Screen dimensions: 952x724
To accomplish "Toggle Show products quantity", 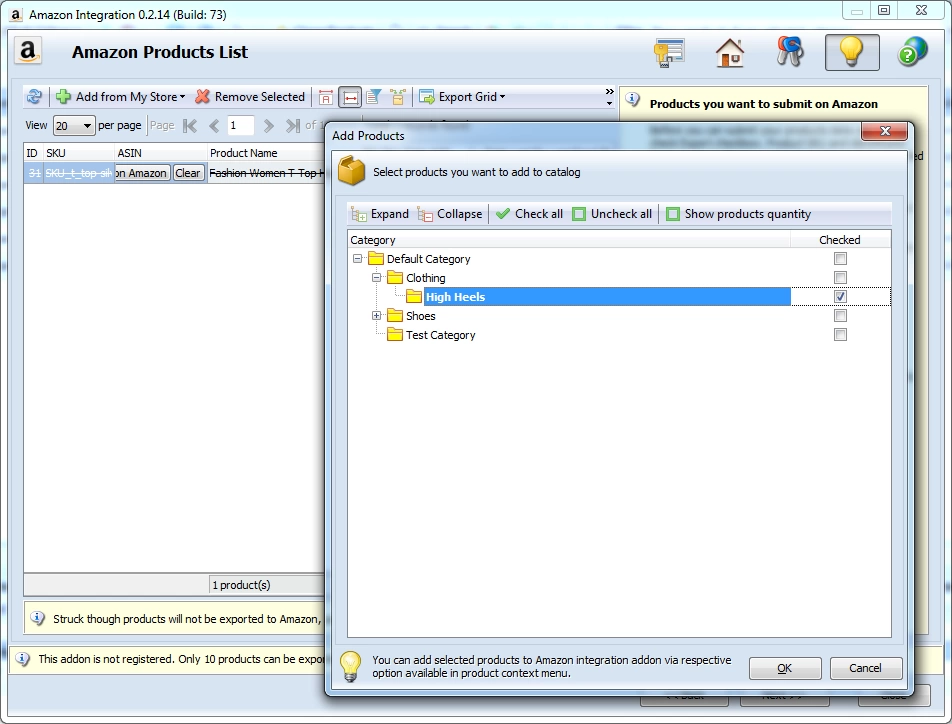I will 738,214.
